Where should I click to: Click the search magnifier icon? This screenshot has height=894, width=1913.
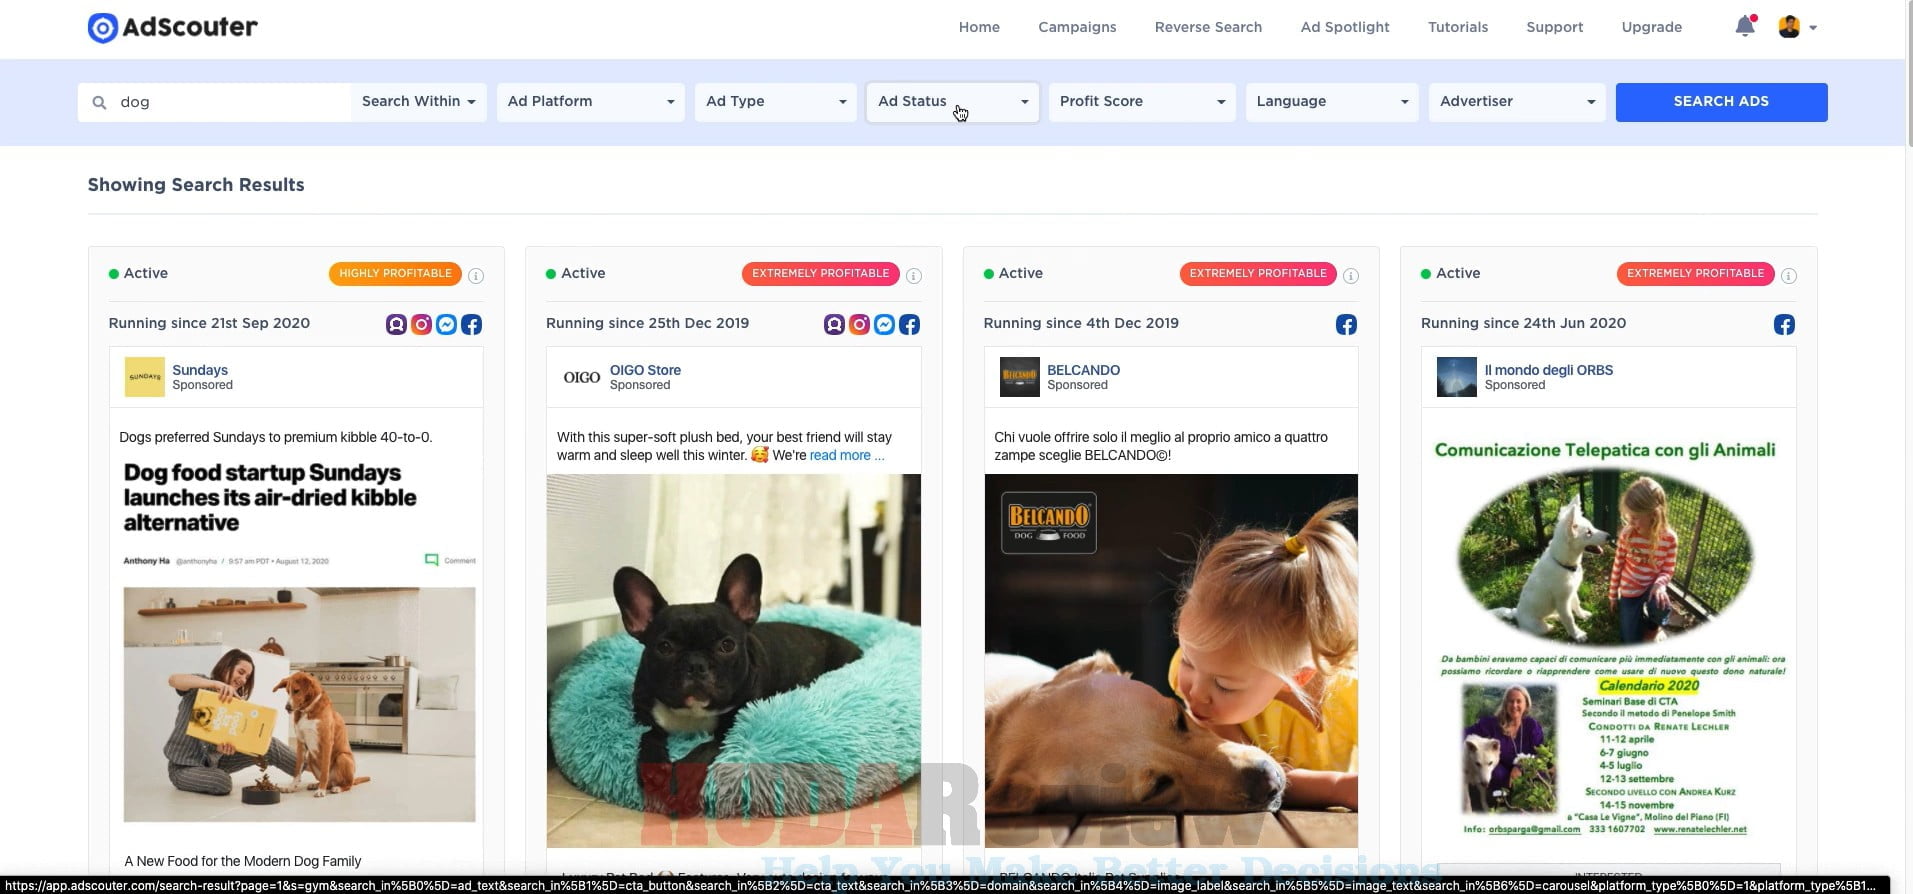(x=99, y=102)
